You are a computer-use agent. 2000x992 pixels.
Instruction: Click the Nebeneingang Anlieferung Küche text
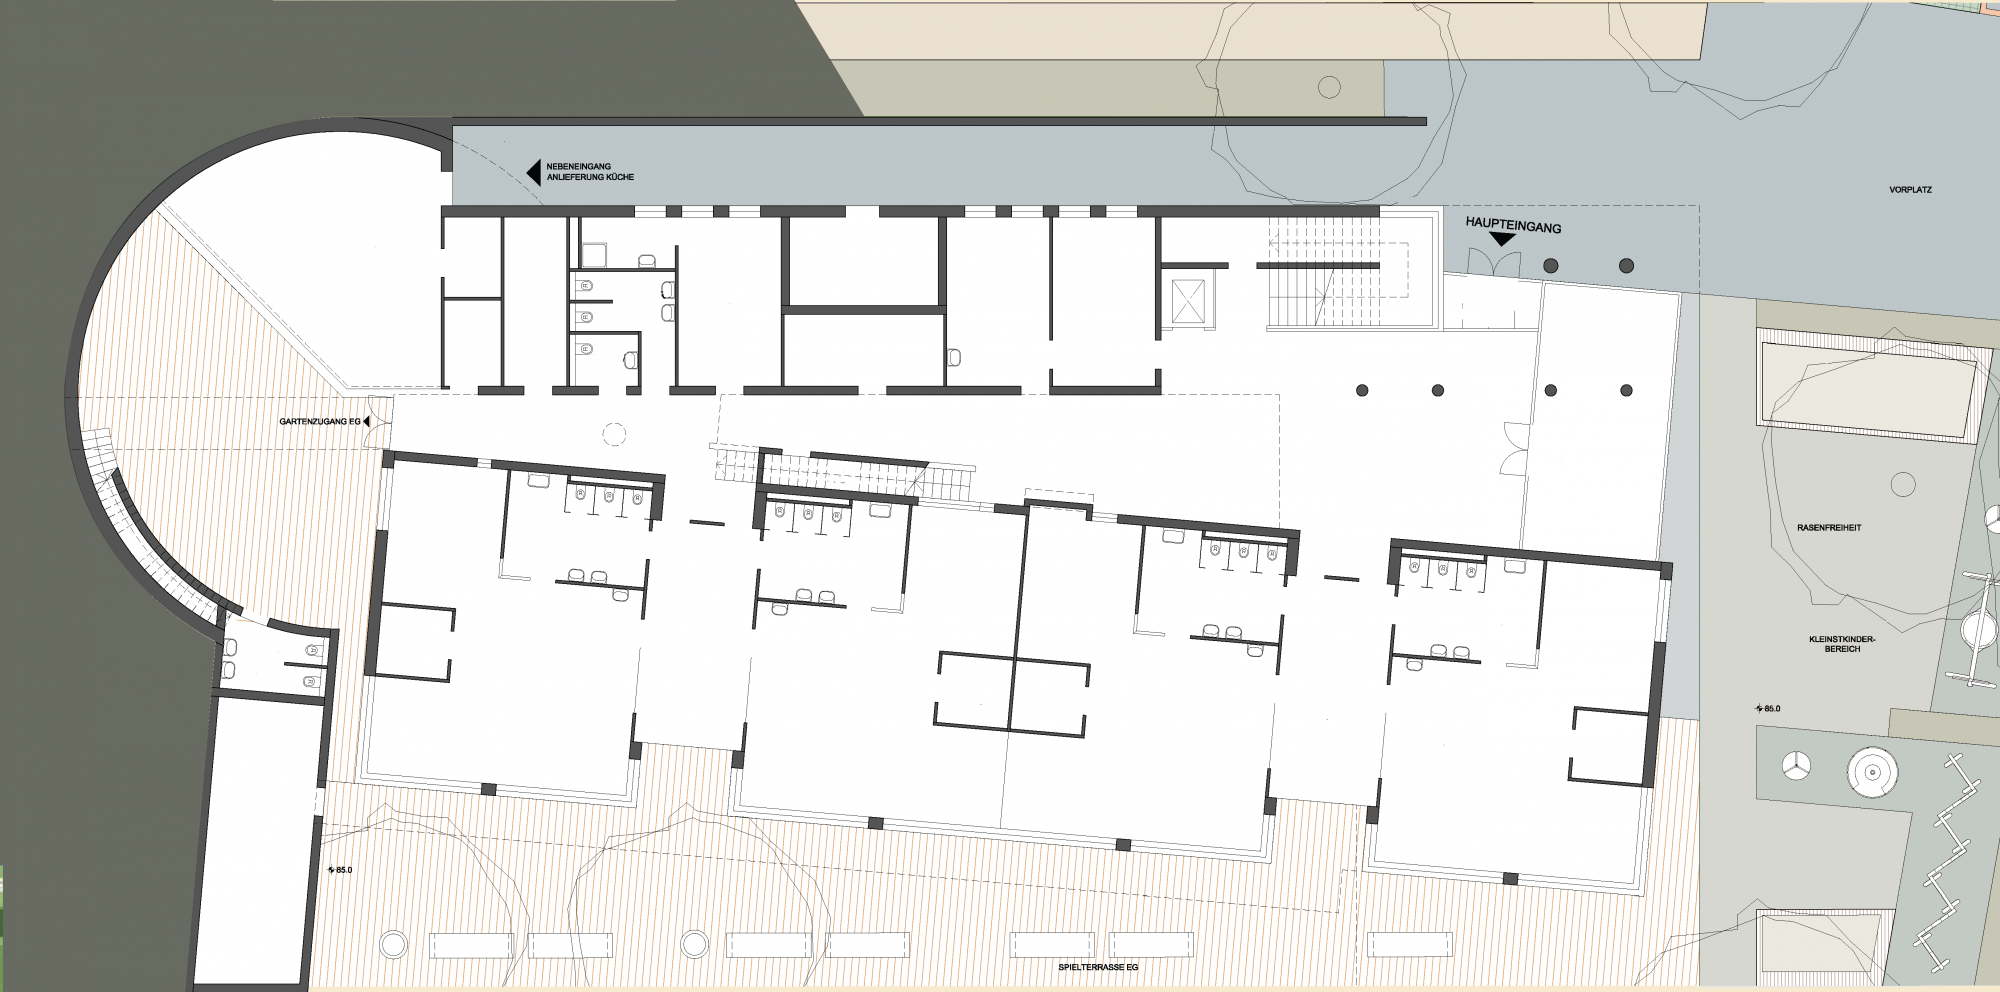pos(590,172)
